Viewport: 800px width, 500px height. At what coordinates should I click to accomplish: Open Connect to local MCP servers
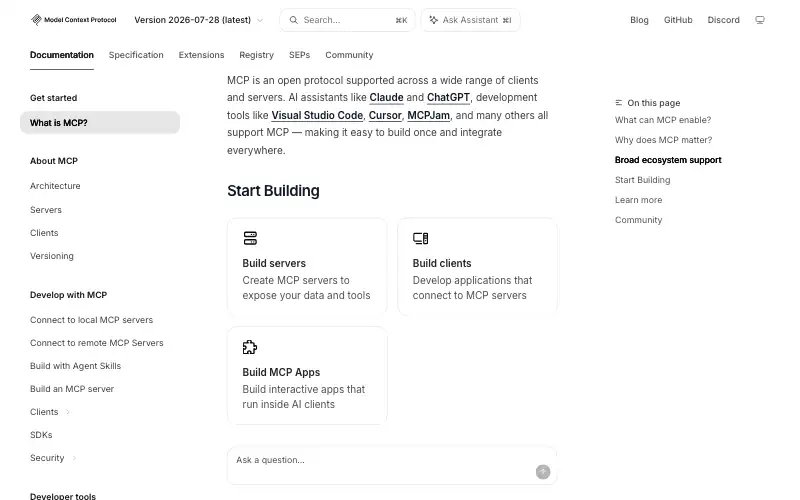click(x=92, y=320)
